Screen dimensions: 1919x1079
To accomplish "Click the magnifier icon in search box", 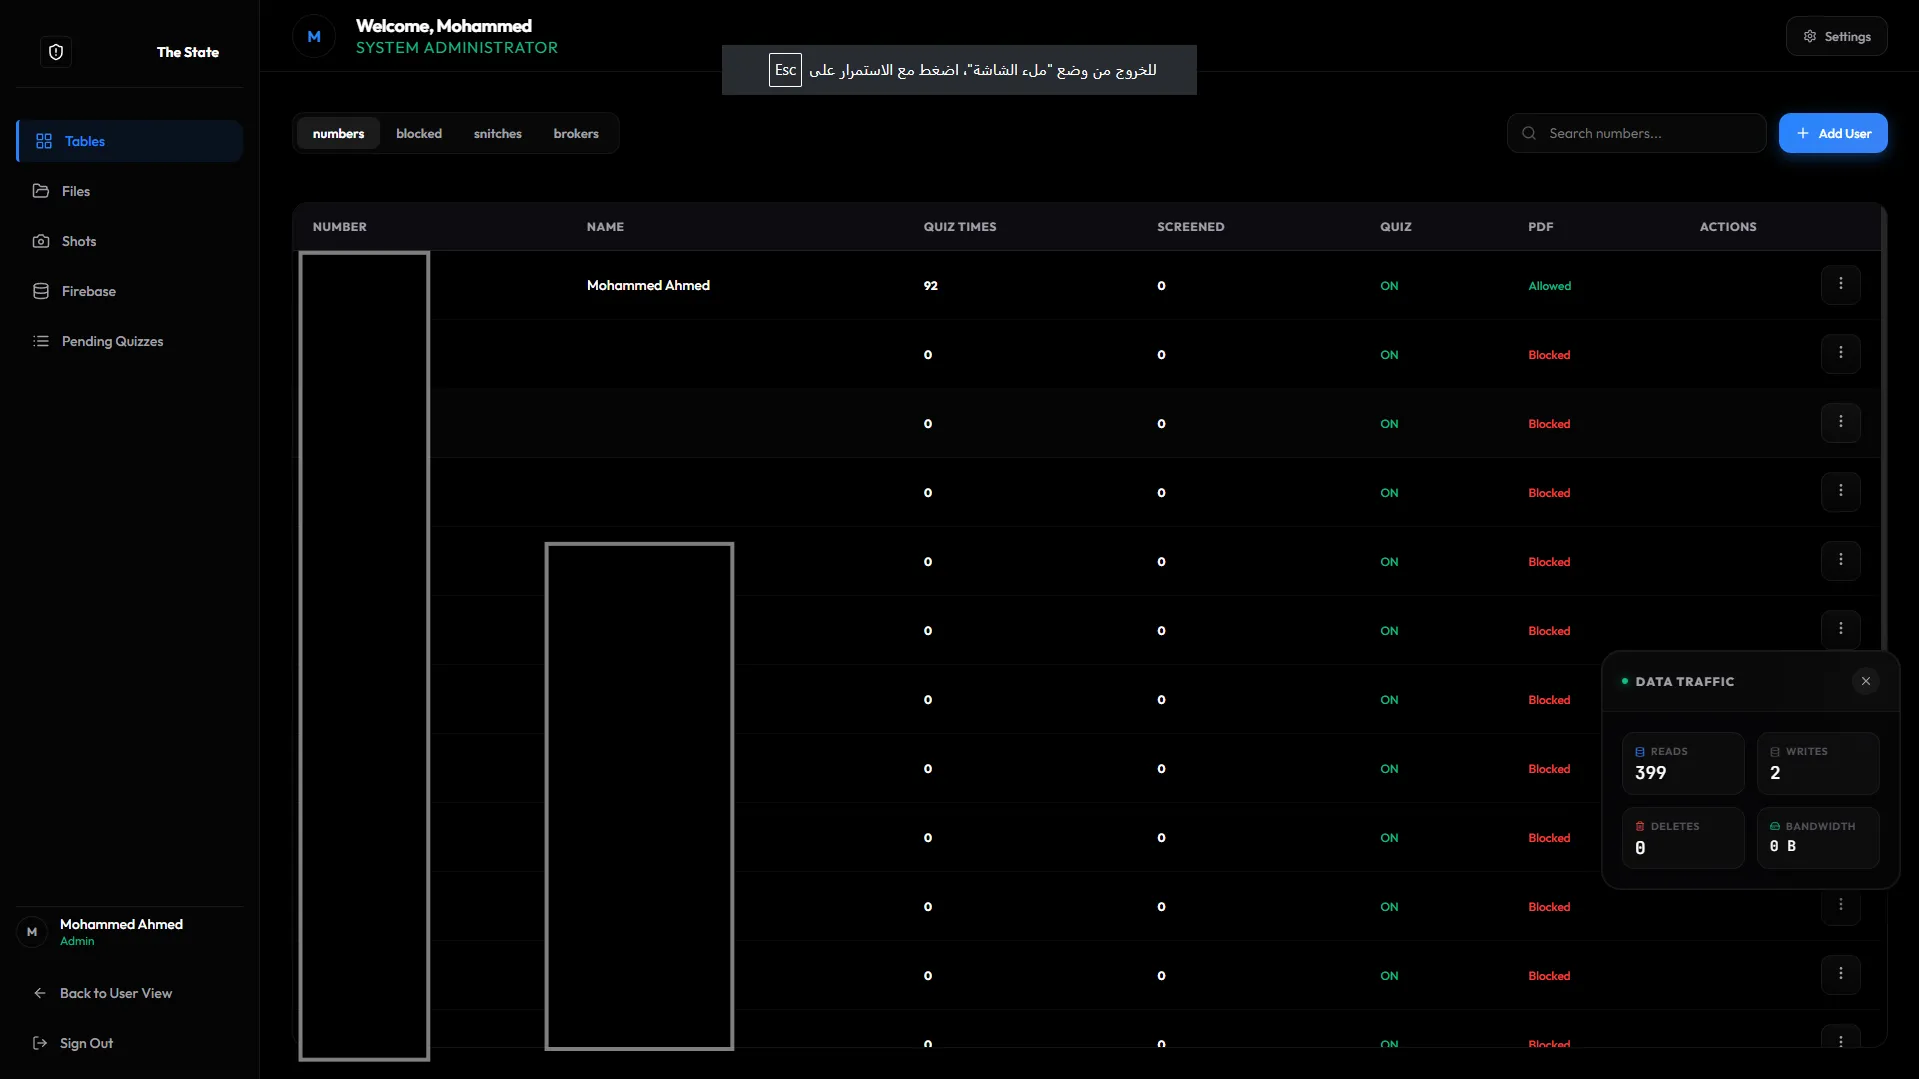I will tap(1529, 133).
